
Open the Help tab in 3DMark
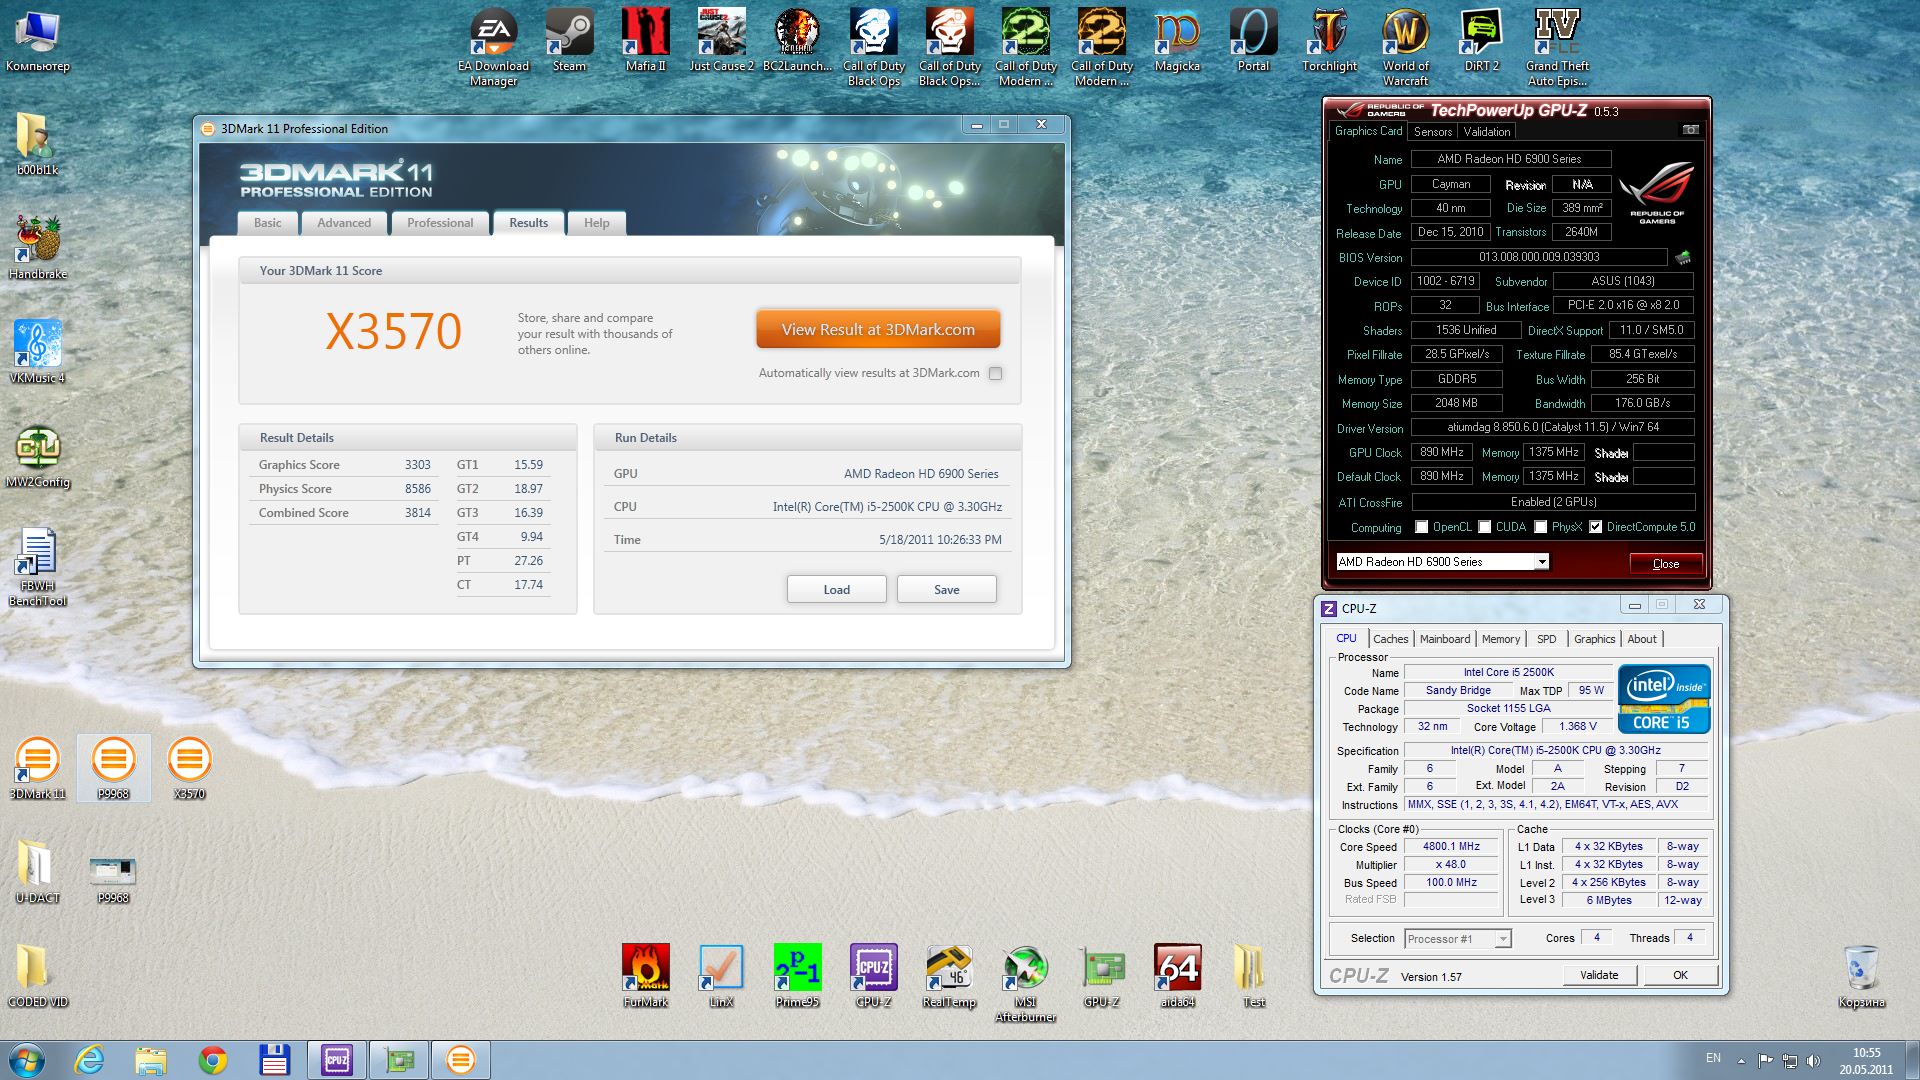point(597,223)
